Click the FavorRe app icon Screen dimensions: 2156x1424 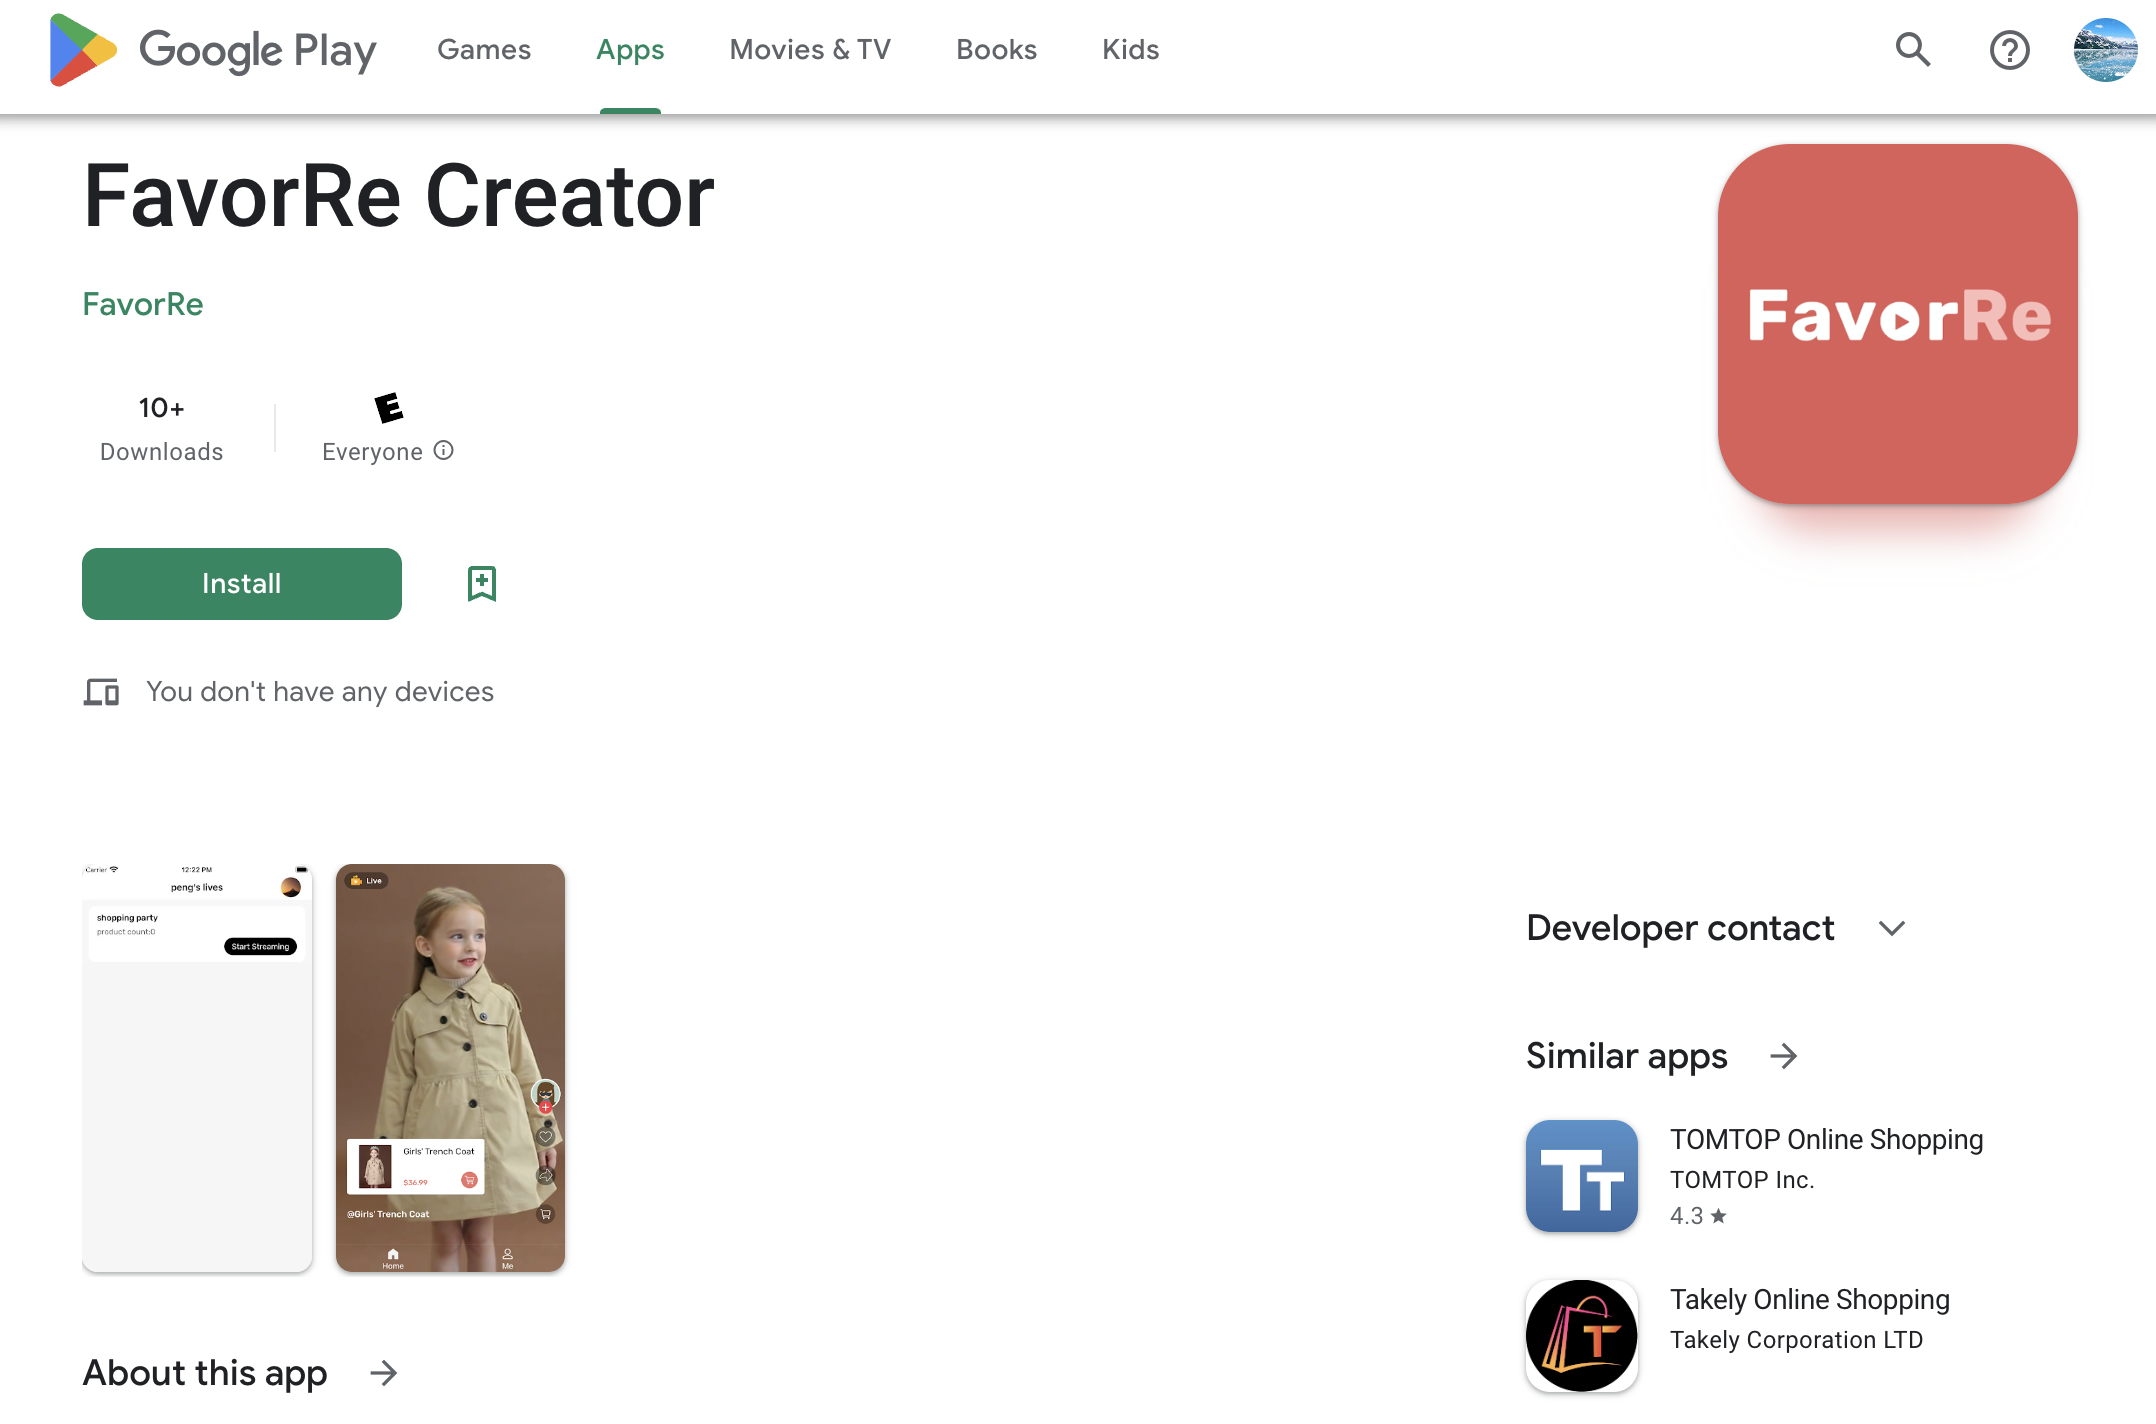click(1897, 324)
